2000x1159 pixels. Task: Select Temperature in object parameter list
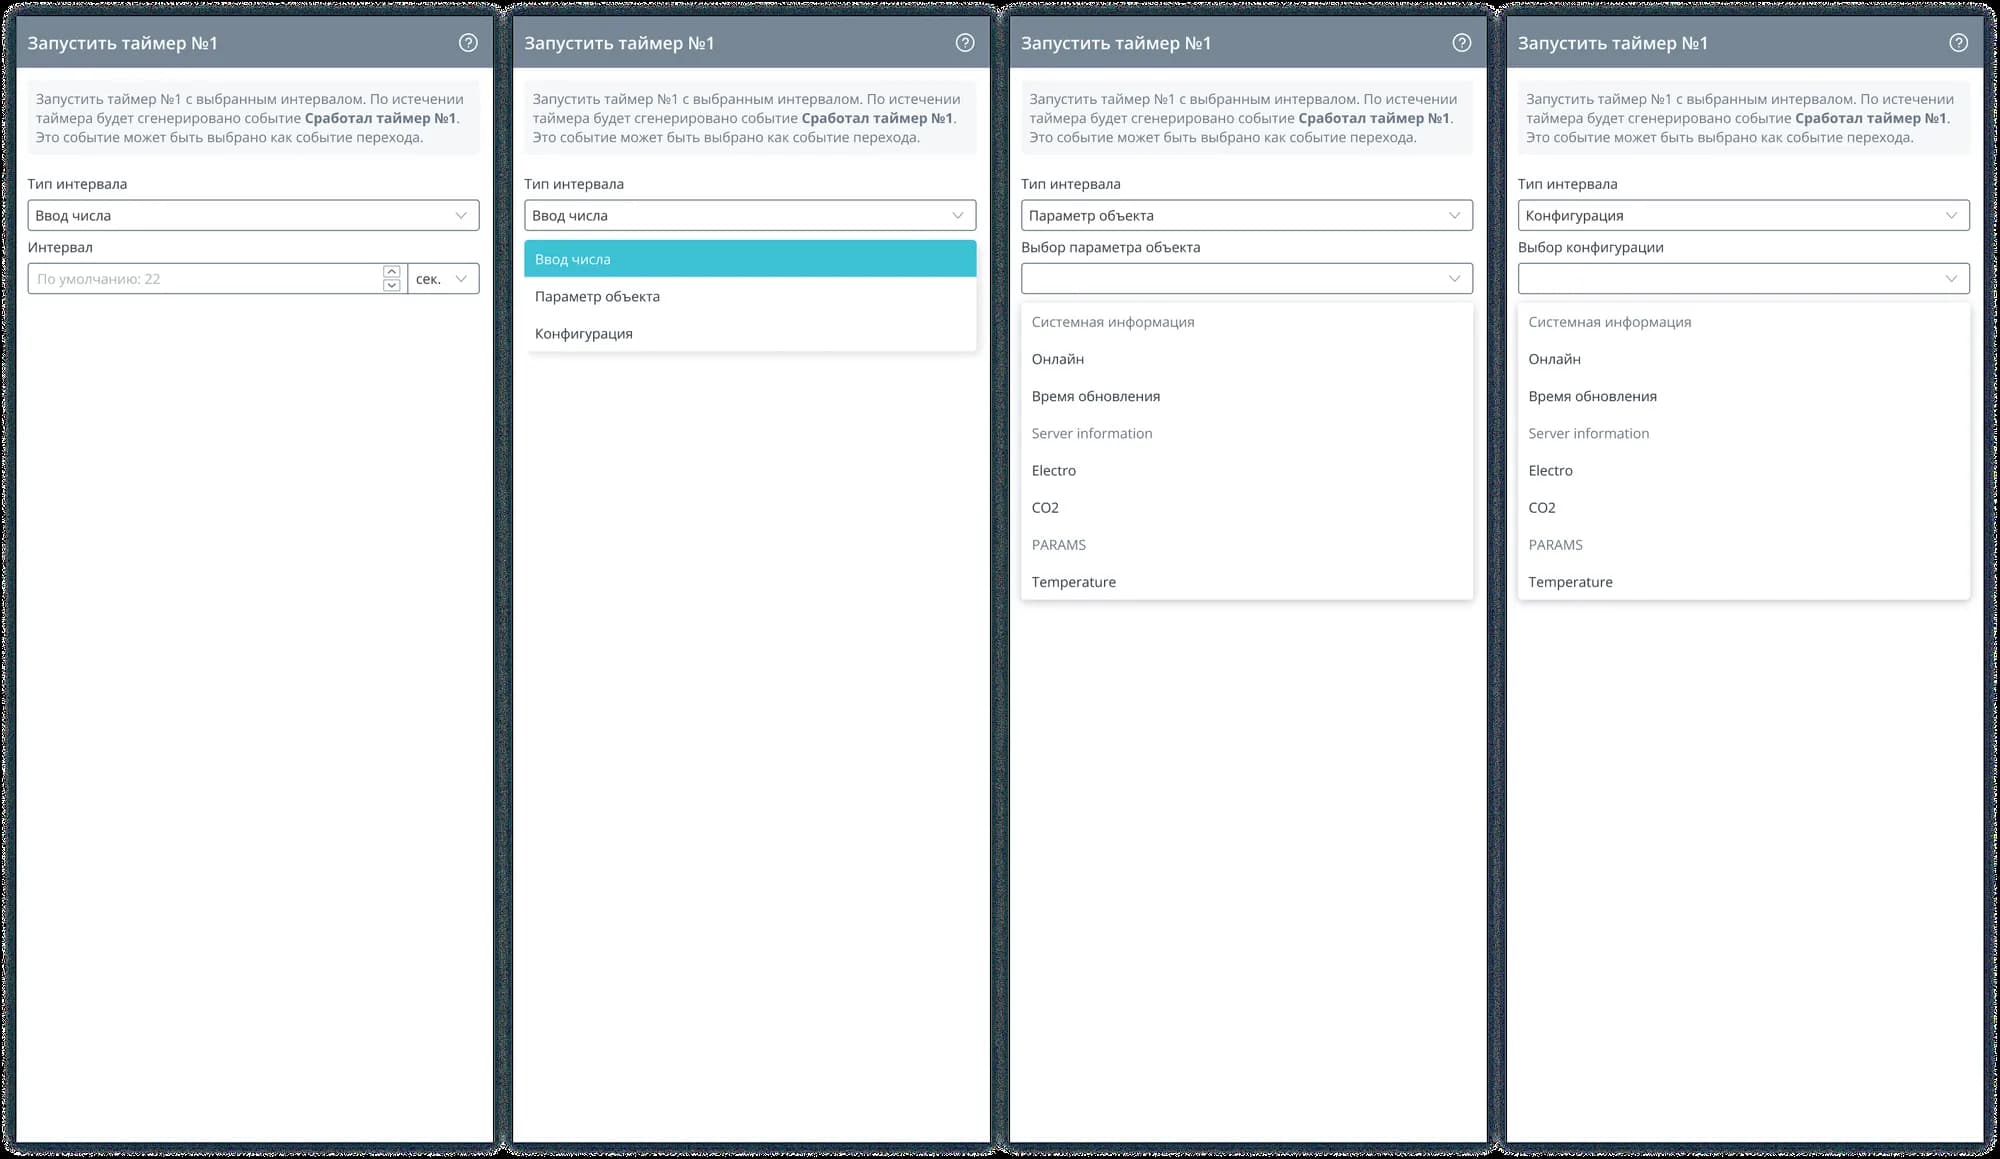pos(1074,582)
